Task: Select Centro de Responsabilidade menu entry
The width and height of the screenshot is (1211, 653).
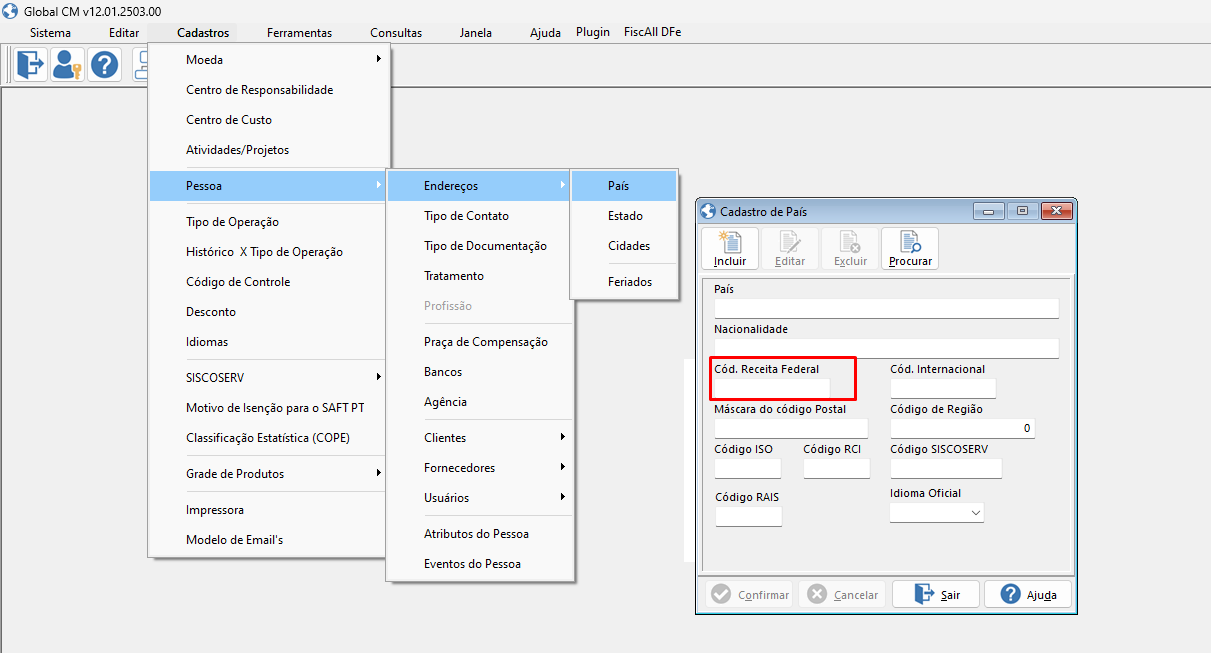Action: (269, 90)
